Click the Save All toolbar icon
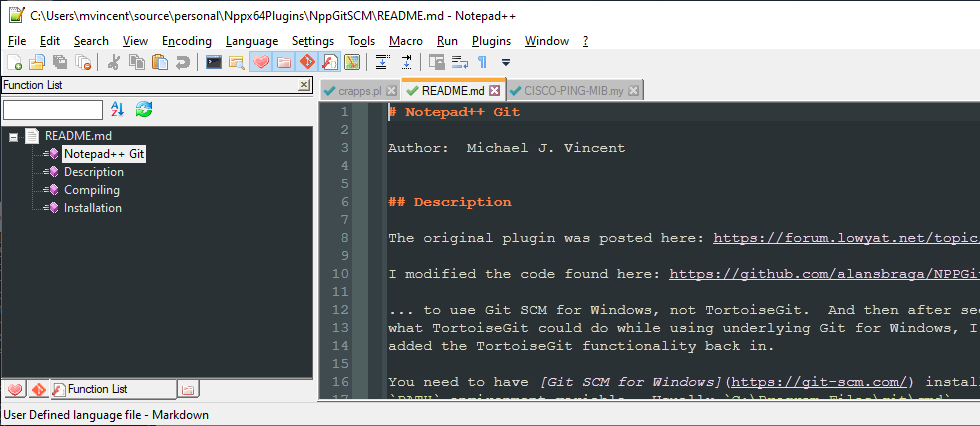The image size is (980, 426). pos(60,62)
